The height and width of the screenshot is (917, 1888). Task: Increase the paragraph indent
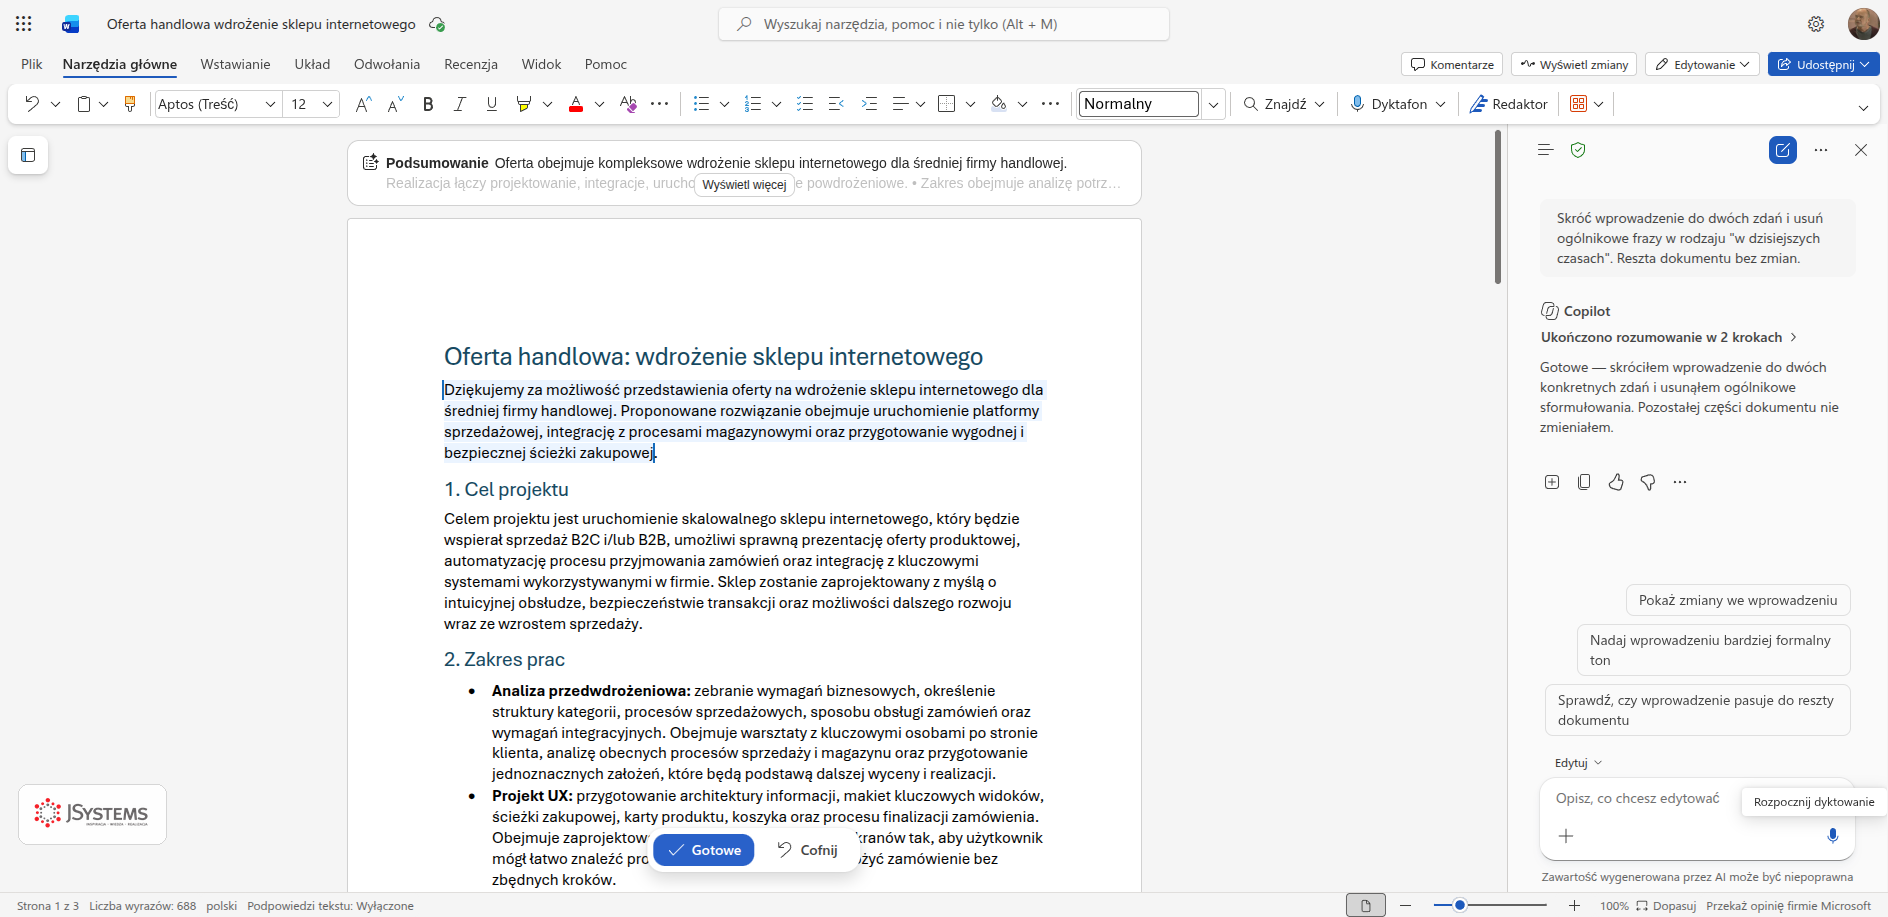pos(869,104)
